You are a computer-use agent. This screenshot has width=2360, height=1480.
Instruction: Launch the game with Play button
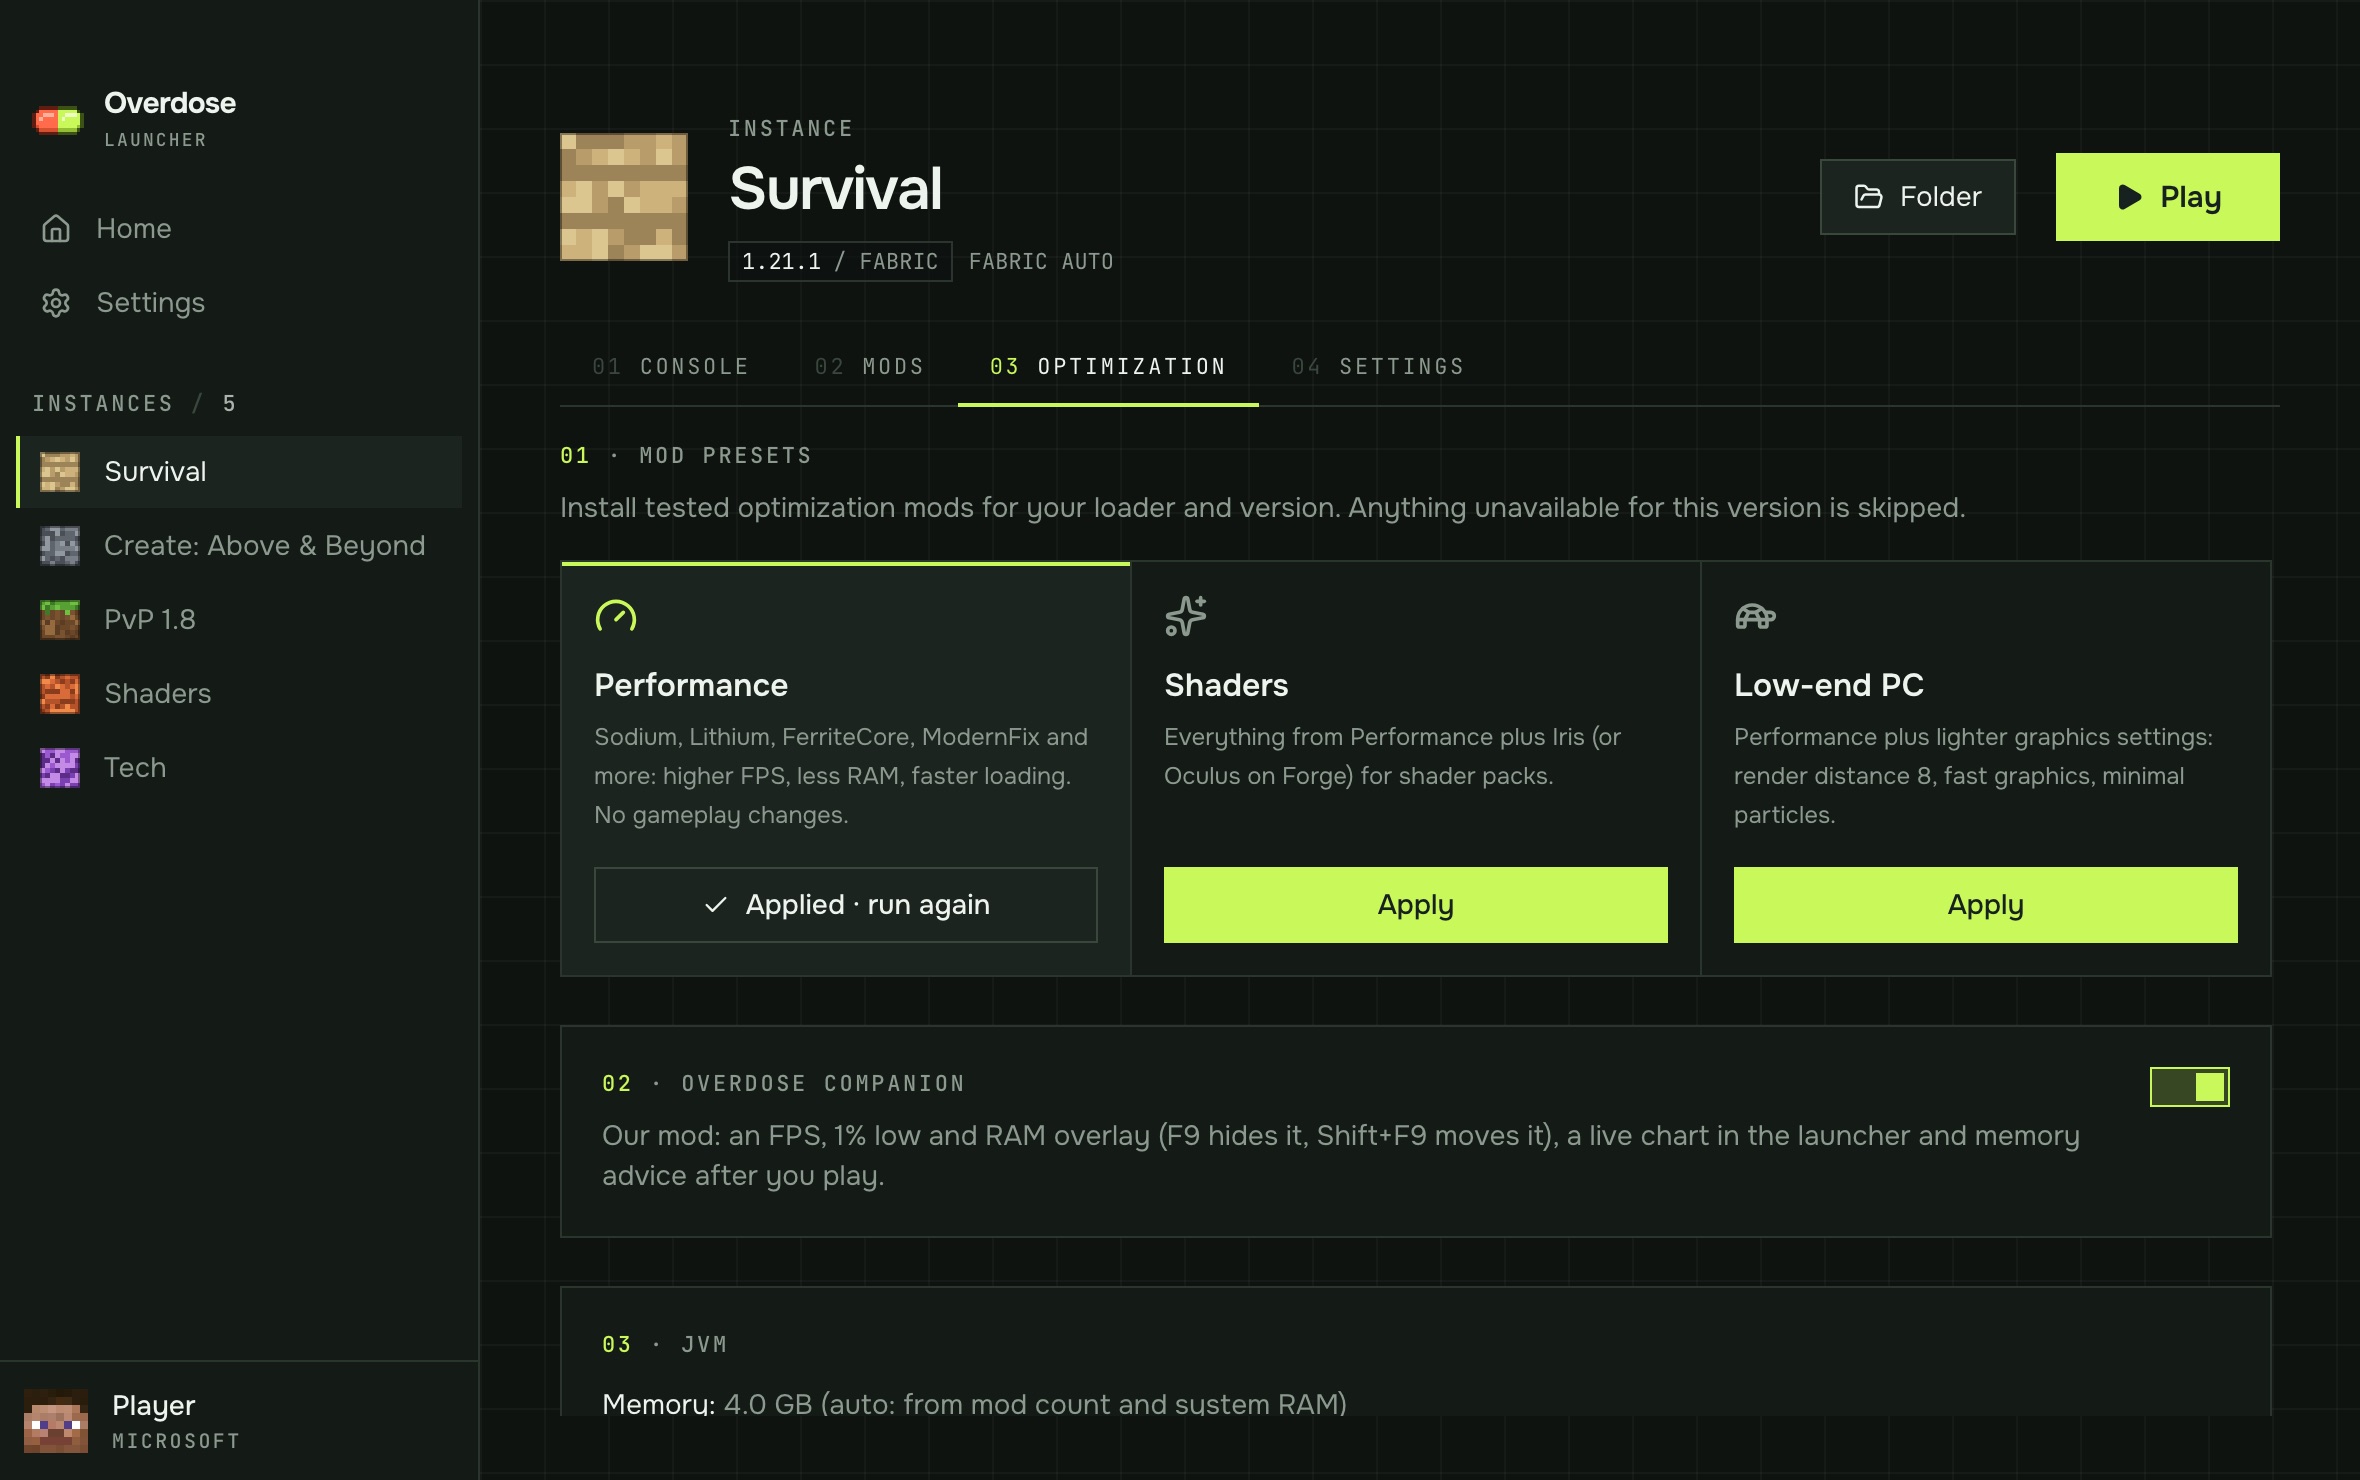pos(2168,197)
